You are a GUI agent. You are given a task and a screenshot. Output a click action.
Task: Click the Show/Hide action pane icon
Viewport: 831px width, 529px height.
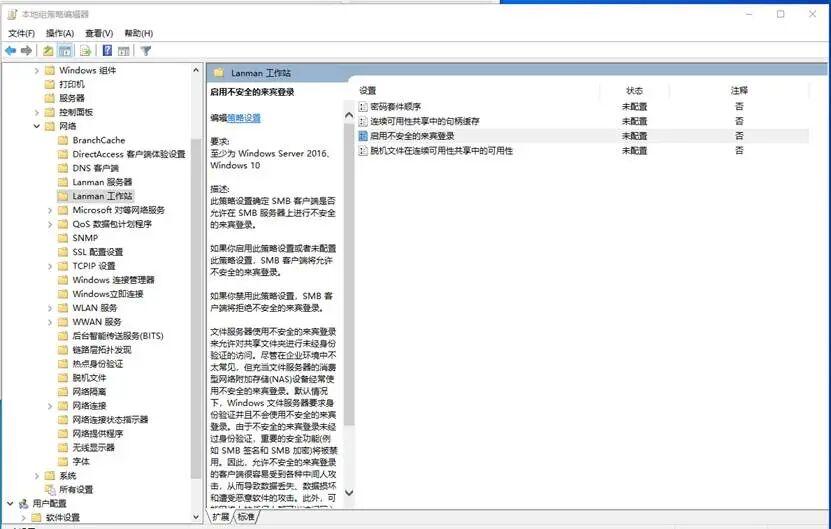pyautogui.click(x=123, y=50)
